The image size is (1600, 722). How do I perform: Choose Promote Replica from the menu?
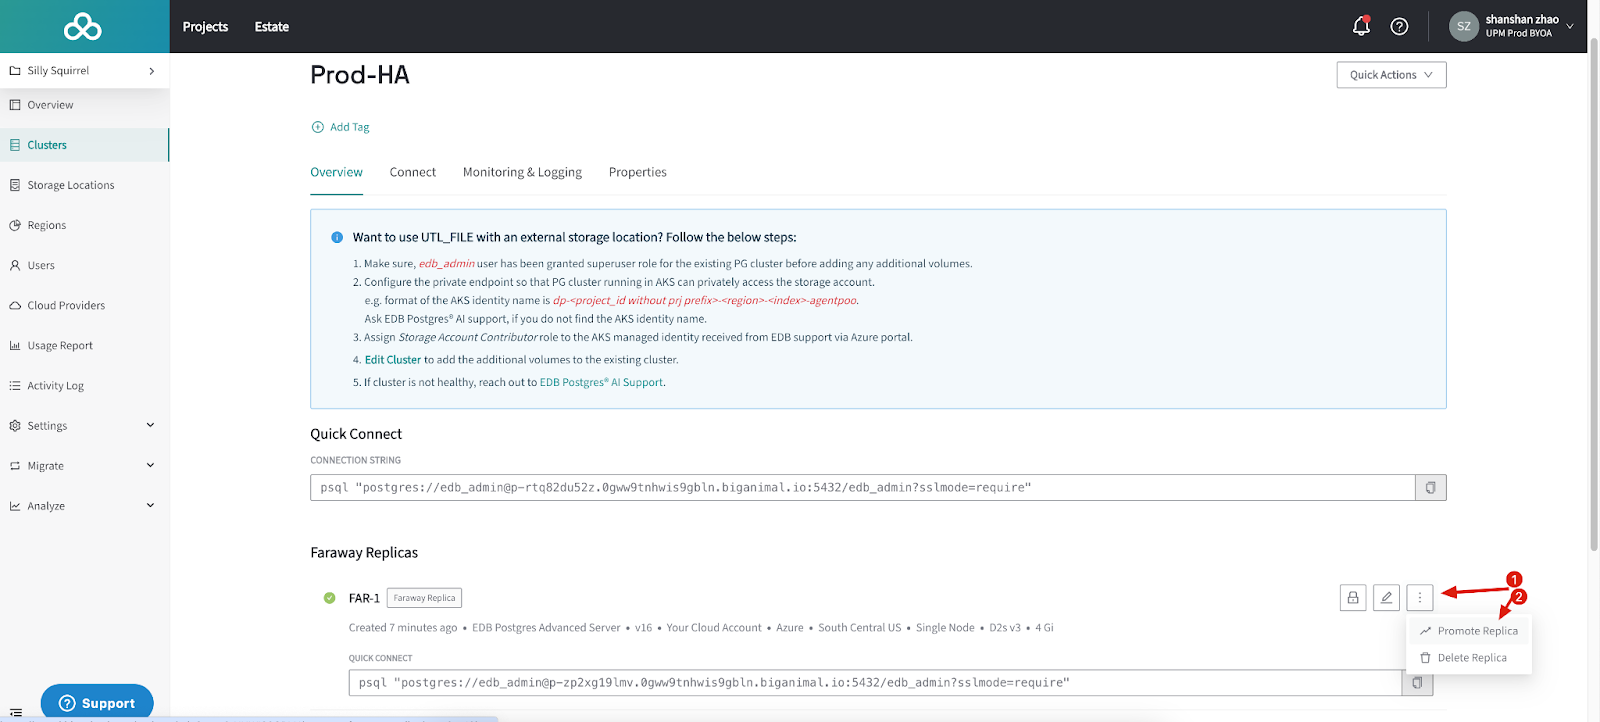pyautogui.click(x=1469, y=631)
